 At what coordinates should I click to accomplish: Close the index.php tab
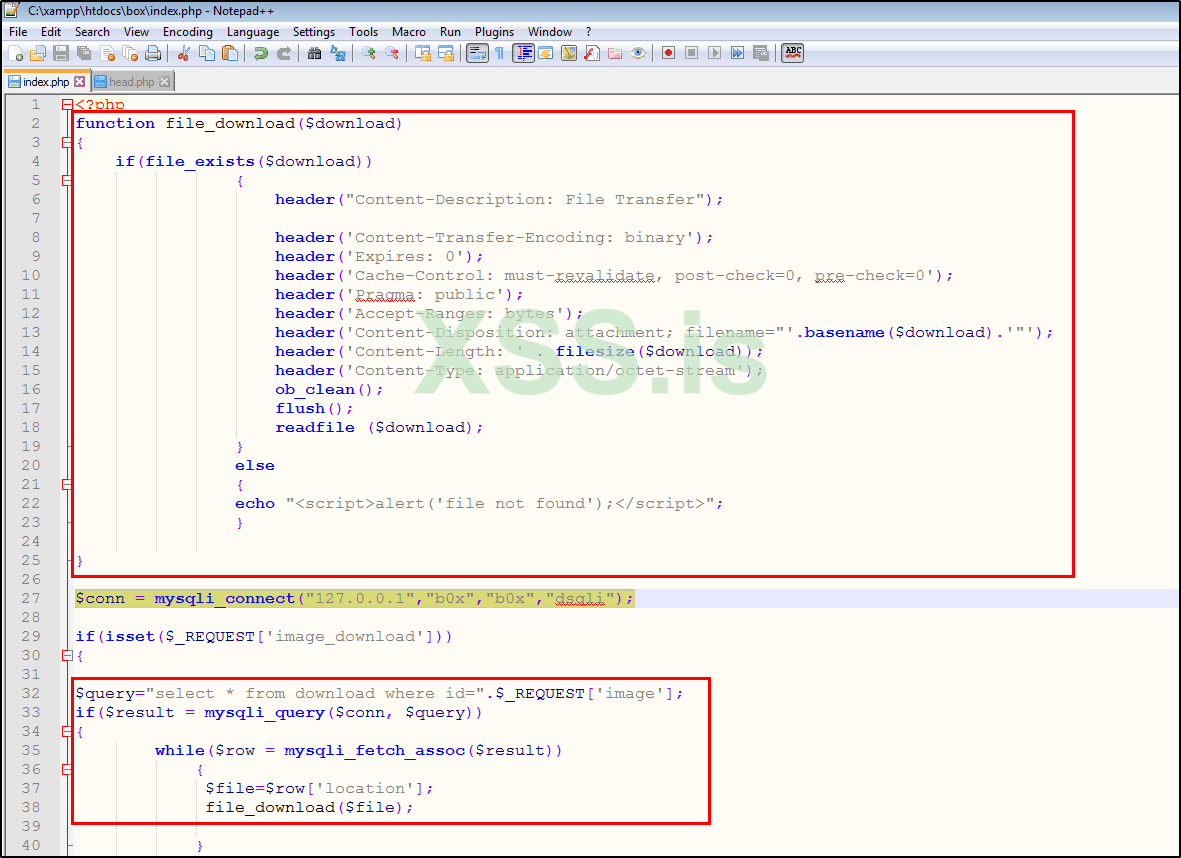pyautogui.click(x=78, y=81)
